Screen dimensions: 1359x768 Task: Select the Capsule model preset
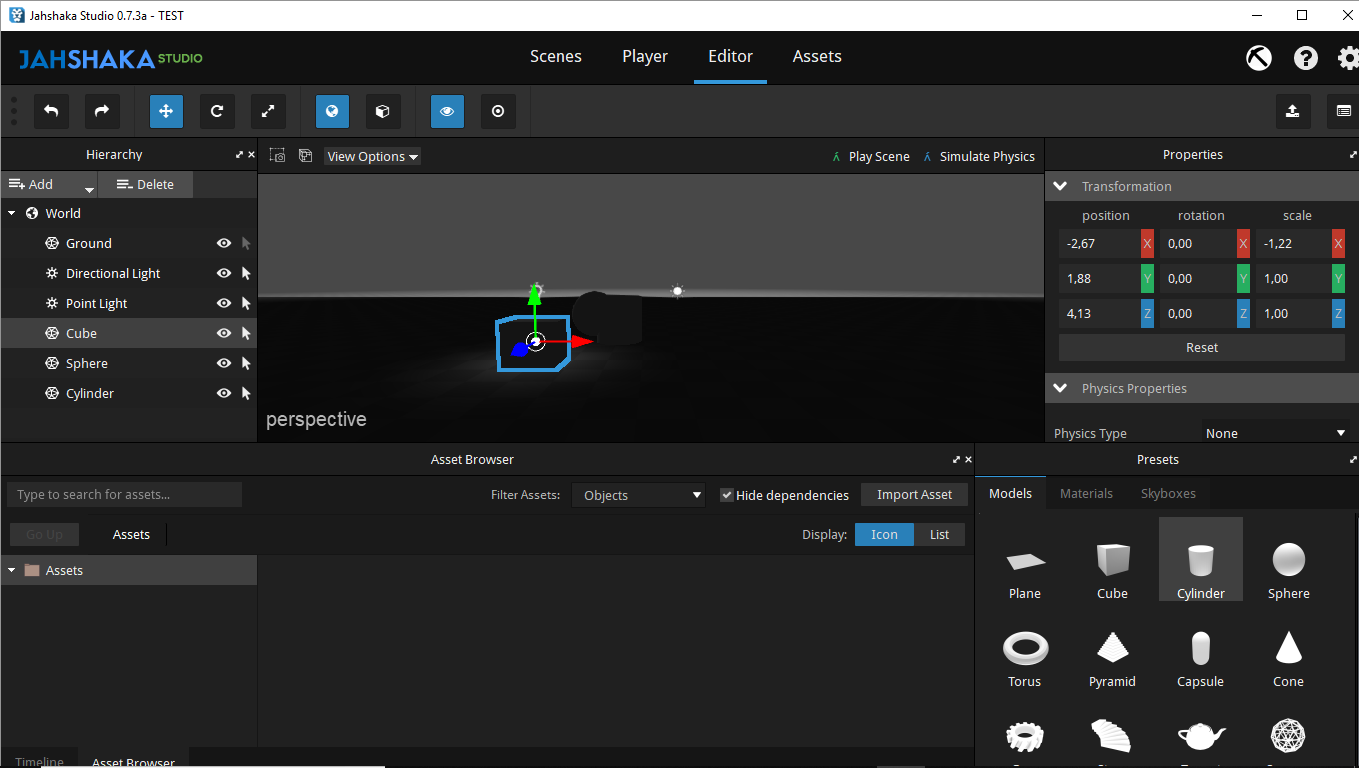click(x=1200, y=659)
